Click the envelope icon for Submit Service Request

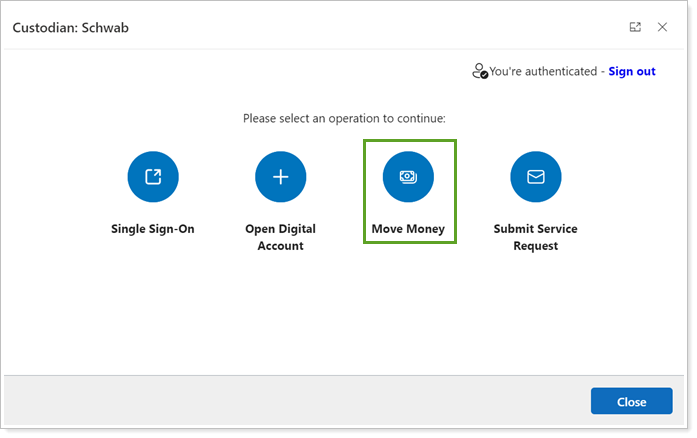[x=535, y=177]
